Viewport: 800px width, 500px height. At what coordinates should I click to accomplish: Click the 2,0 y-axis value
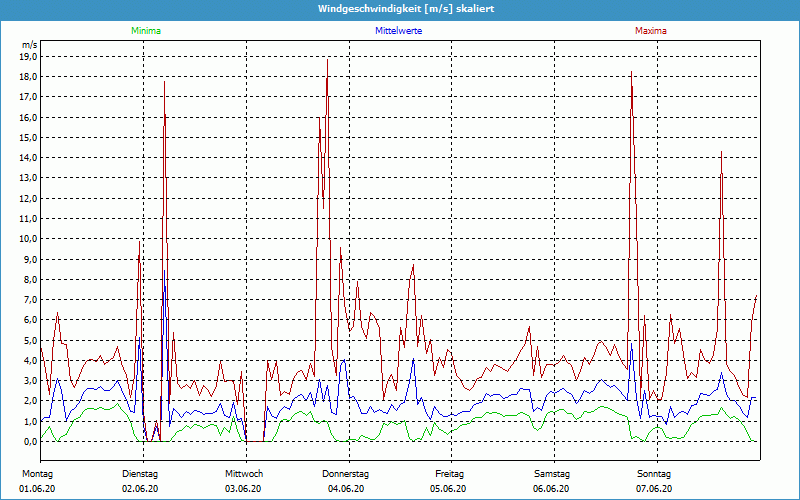[x=30, y=401]
